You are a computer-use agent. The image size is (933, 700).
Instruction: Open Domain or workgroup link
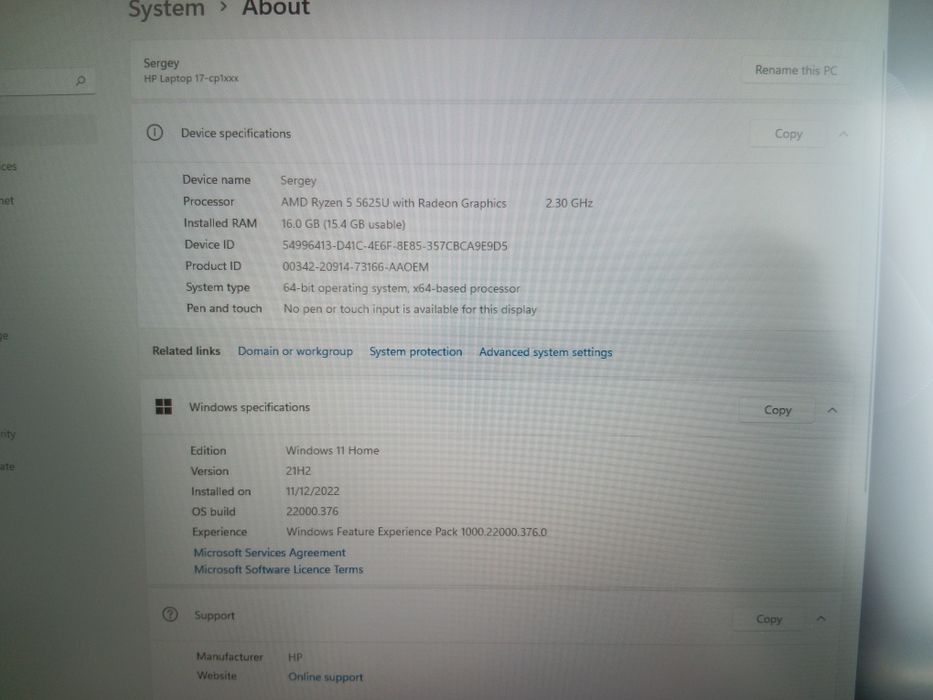click(x=295, y=351)
